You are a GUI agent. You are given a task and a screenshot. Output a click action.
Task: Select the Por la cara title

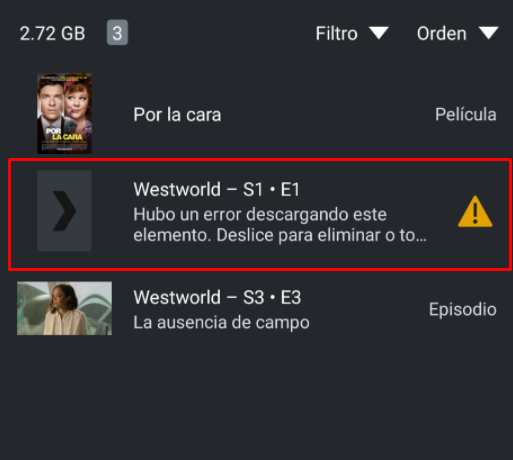177,115
